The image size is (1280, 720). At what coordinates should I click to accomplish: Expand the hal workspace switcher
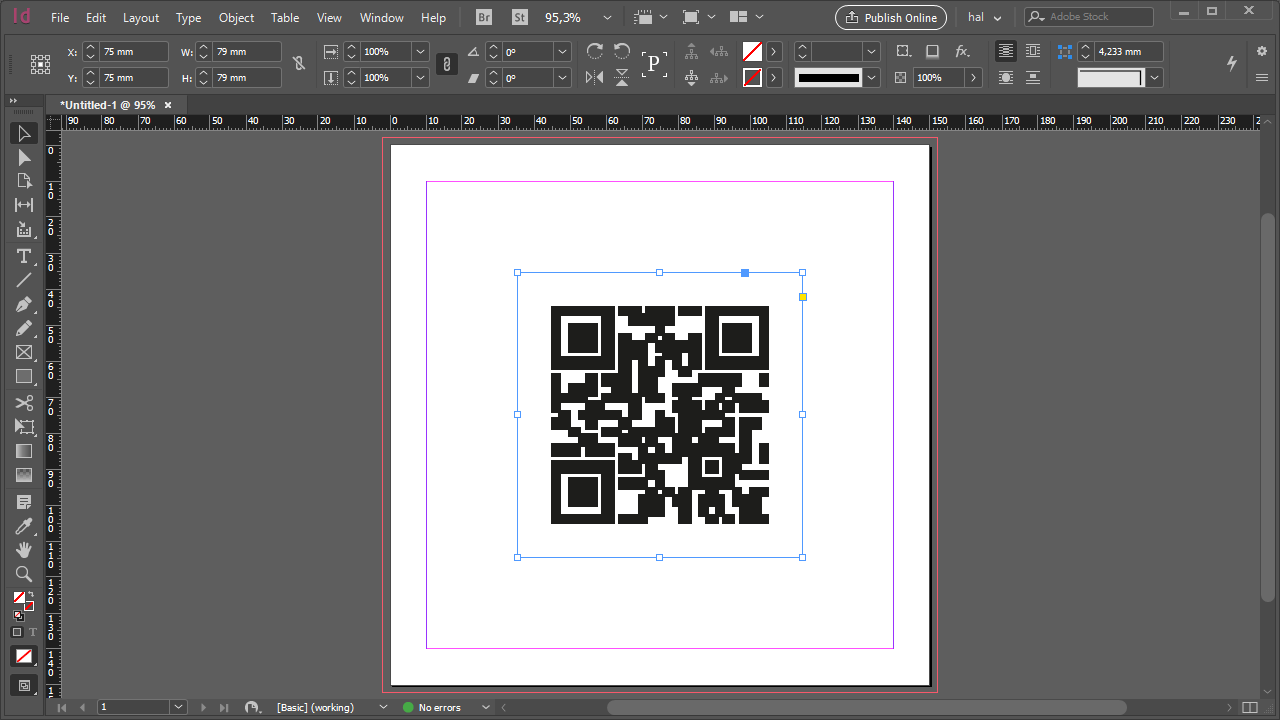pyautogui.click(x=985, y=17)
